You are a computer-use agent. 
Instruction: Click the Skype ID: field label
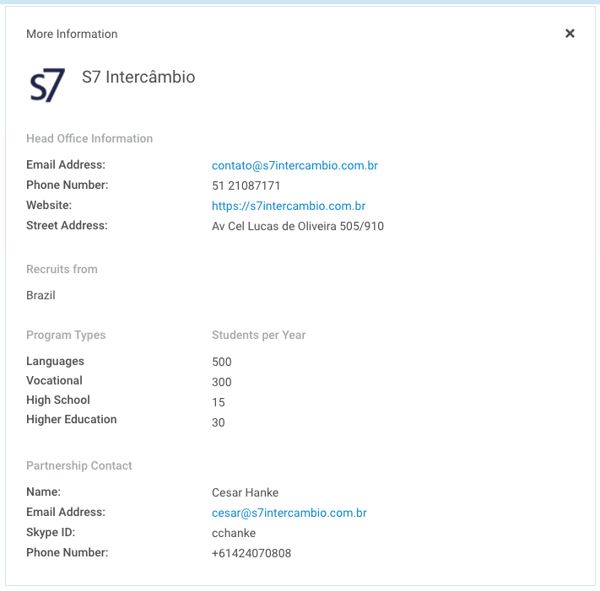pos(51,532)
